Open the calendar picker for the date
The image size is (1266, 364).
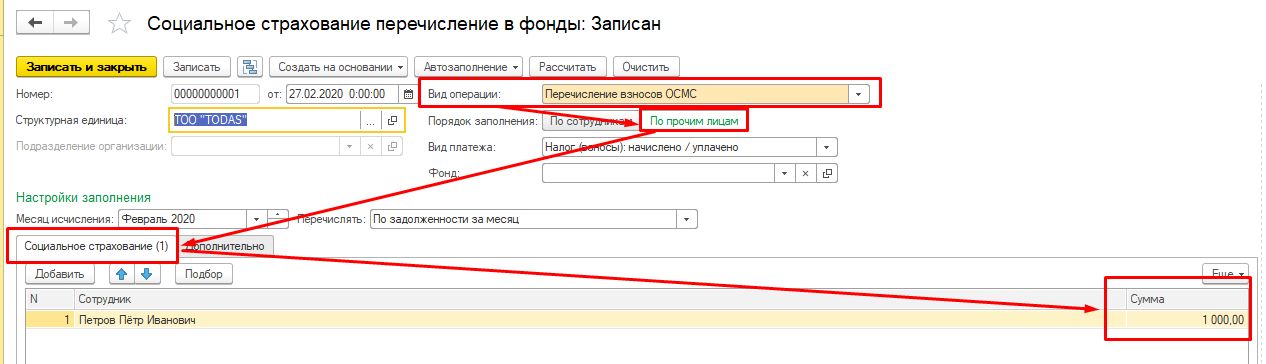click(407, 94)
